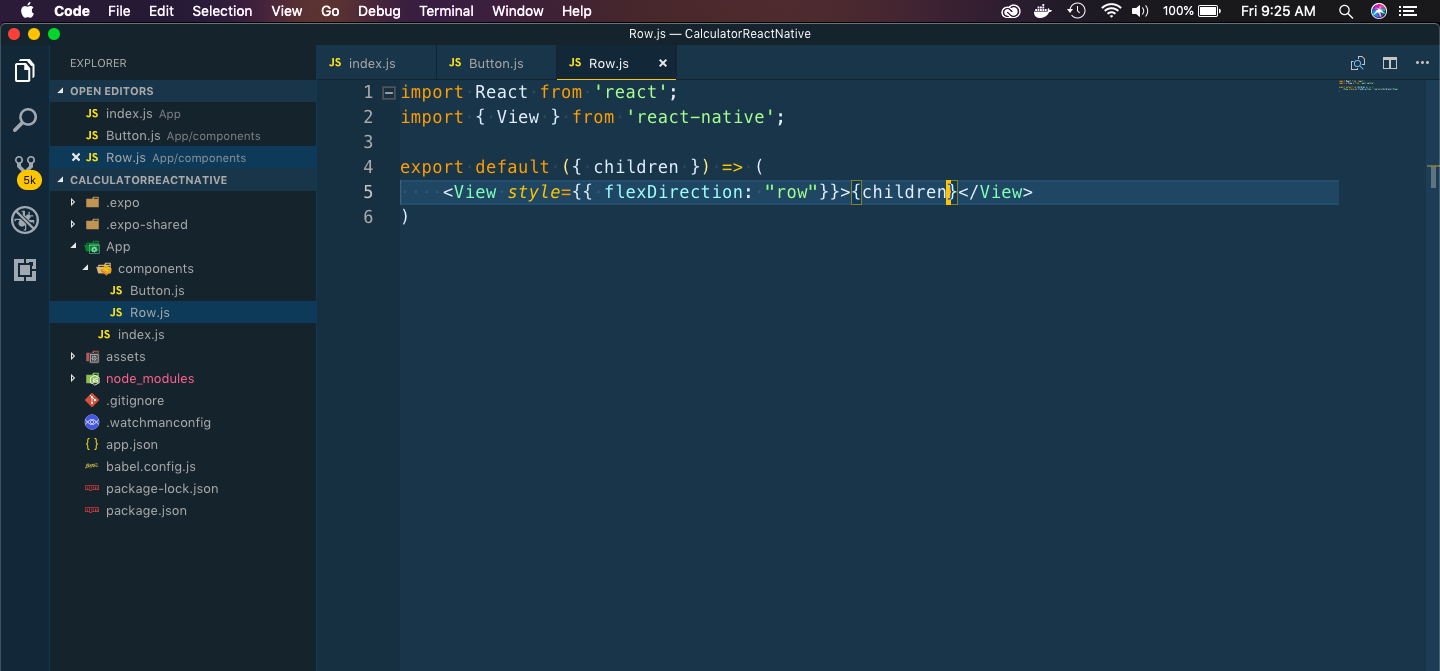Viewport: 1440px width, 671px height.
Task: Click the Time Machine menu bar icon
Action: tap(1077, 11)
